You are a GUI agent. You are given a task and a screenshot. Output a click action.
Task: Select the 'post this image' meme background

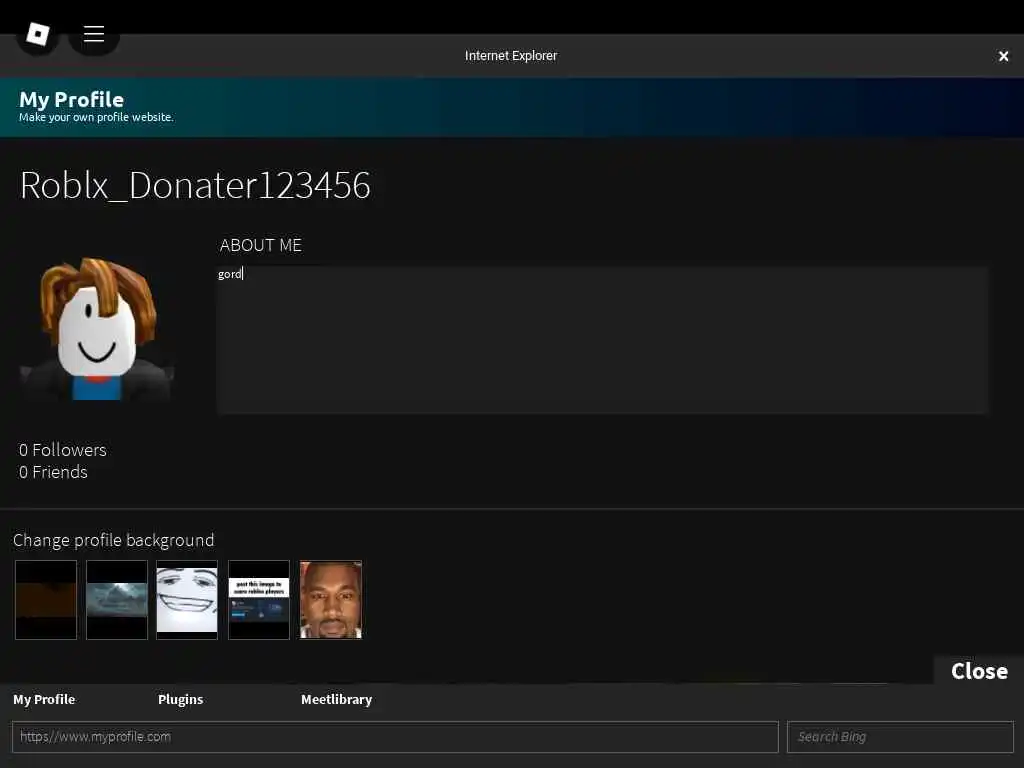[x=259, y=600]
